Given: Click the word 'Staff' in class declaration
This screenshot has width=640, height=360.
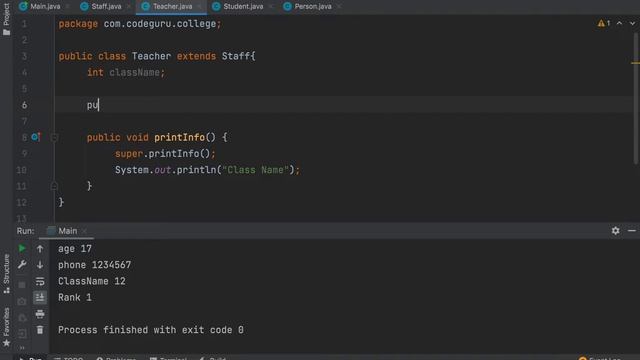Looking at the screenshot, I should [236, 56].
